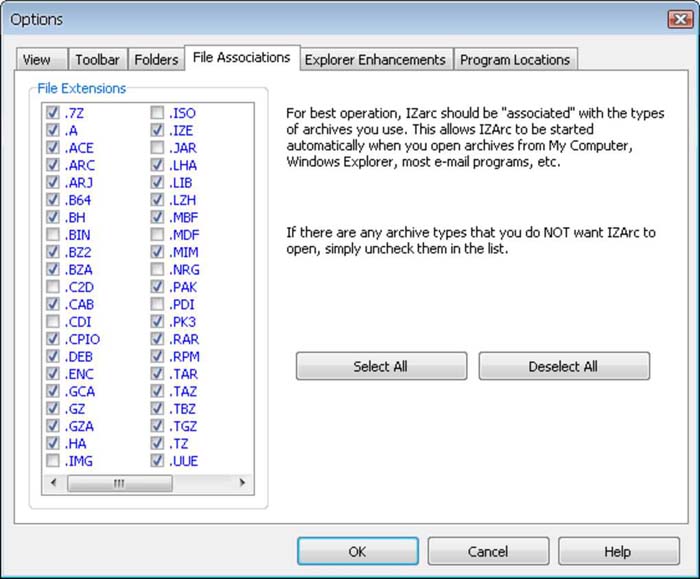Click the Select All button
Image resolution: width=700 pixels, height=579 pixels.
381,366
